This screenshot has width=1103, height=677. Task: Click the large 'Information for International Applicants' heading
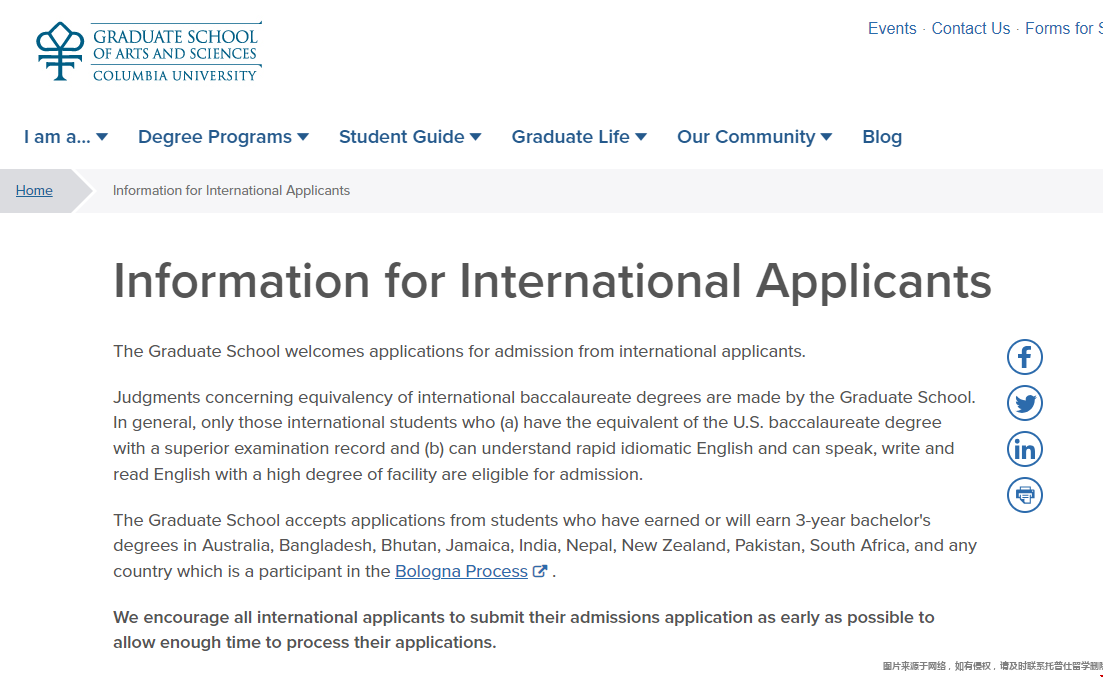tap(552, 281)
